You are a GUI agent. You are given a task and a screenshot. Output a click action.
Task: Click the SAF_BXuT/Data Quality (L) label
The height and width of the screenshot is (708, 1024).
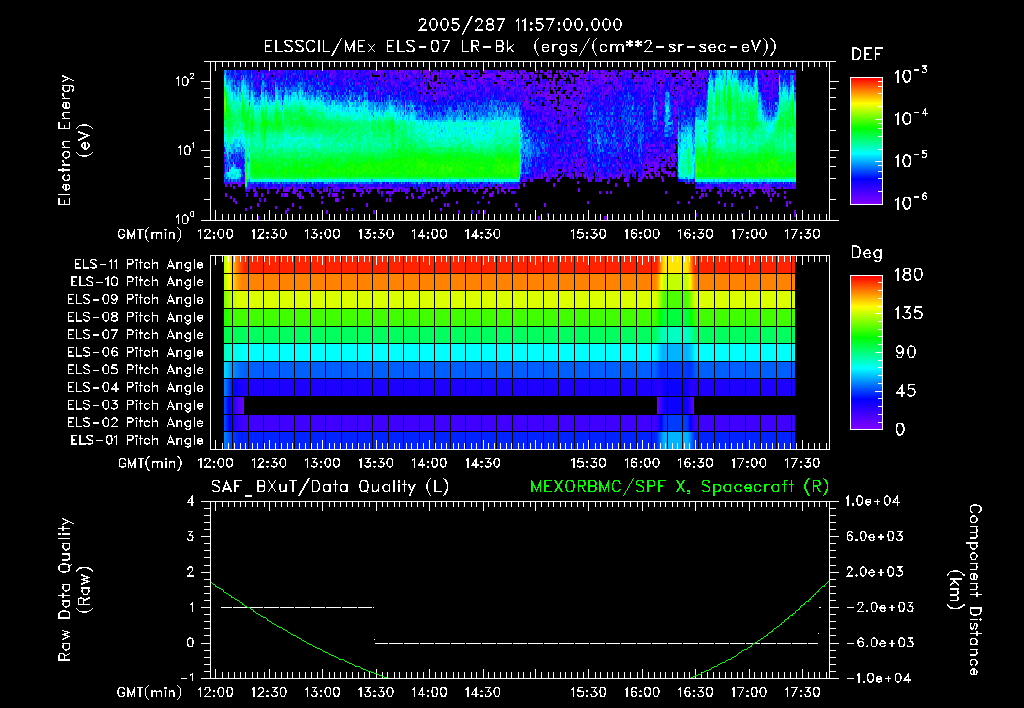330,487
